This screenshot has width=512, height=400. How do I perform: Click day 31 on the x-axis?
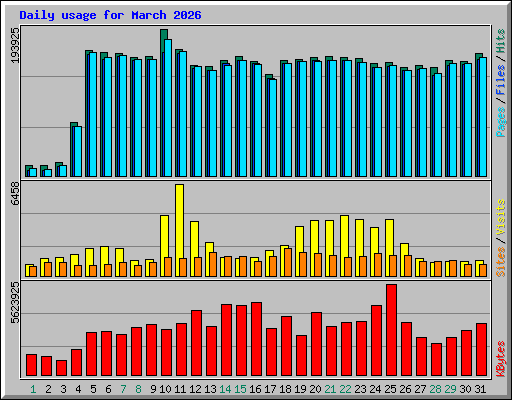(480, 389)
